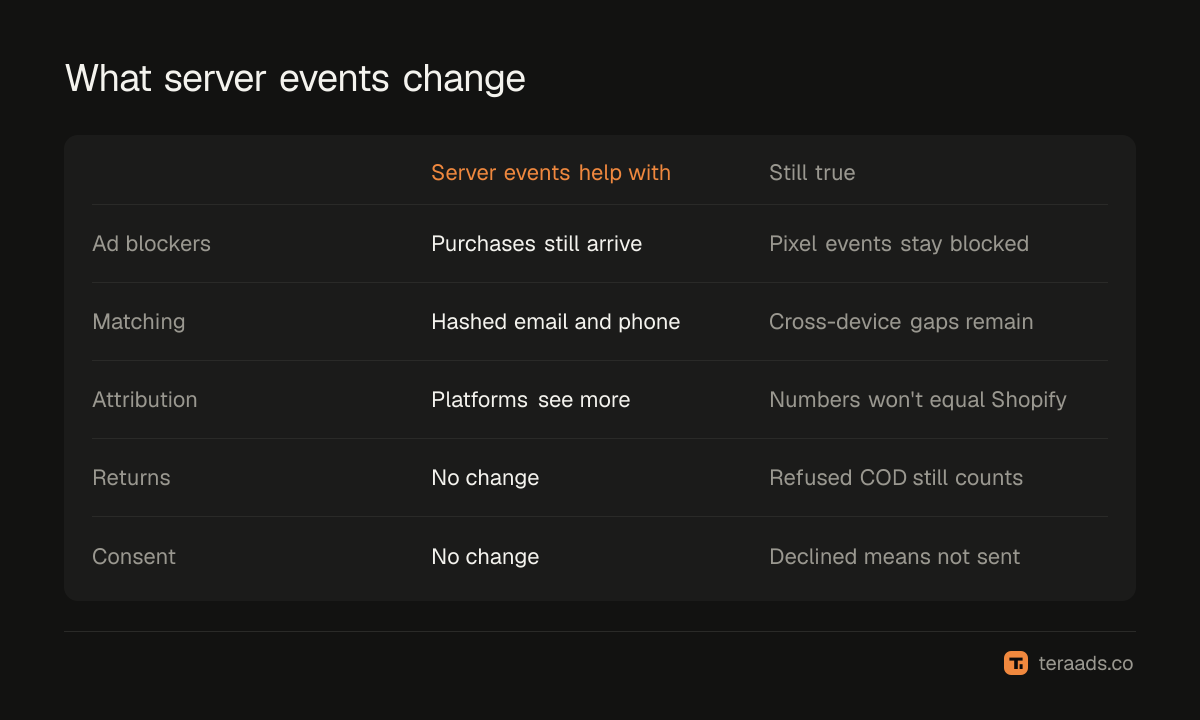Select the 'Attribution' row label
The height and width of the screenshot is (720, 1200).
pyautogui.click(x=145, y=399)
